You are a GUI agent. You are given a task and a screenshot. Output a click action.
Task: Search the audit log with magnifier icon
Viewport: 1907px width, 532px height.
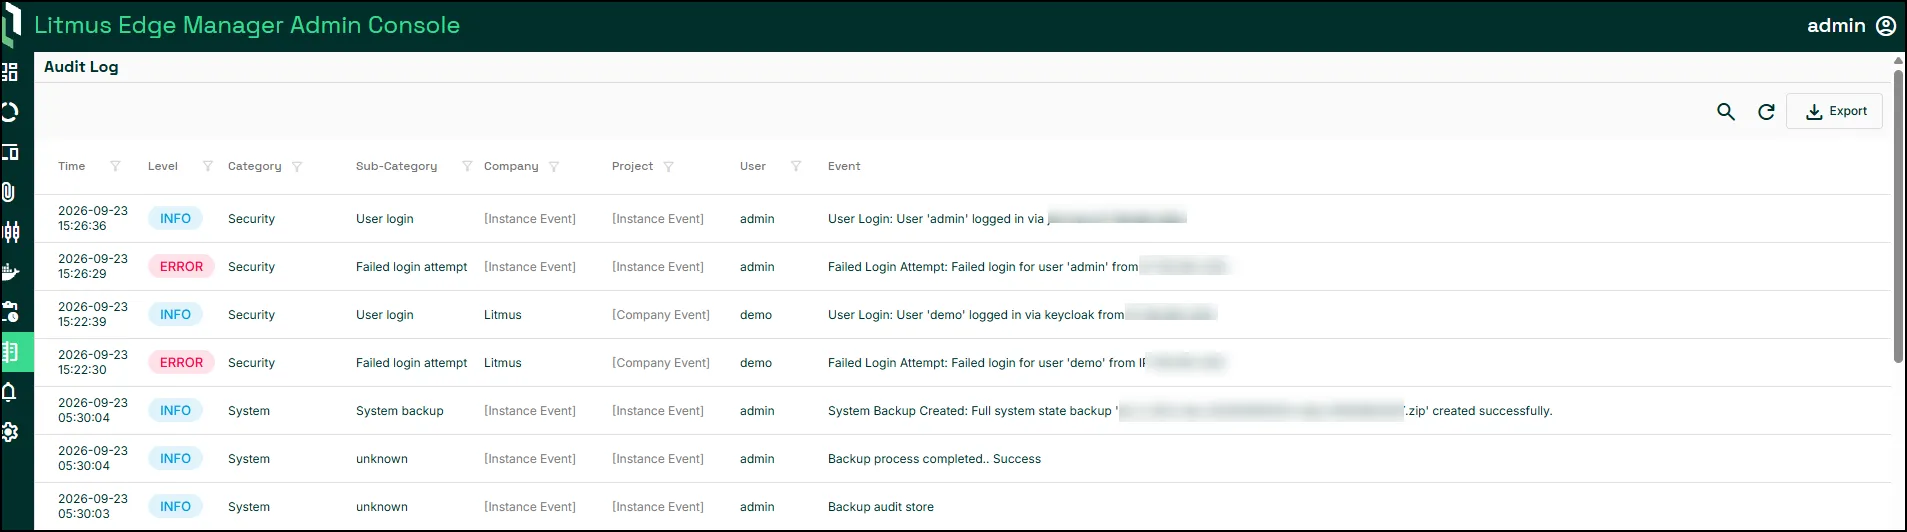click(x=1726, y=112)
